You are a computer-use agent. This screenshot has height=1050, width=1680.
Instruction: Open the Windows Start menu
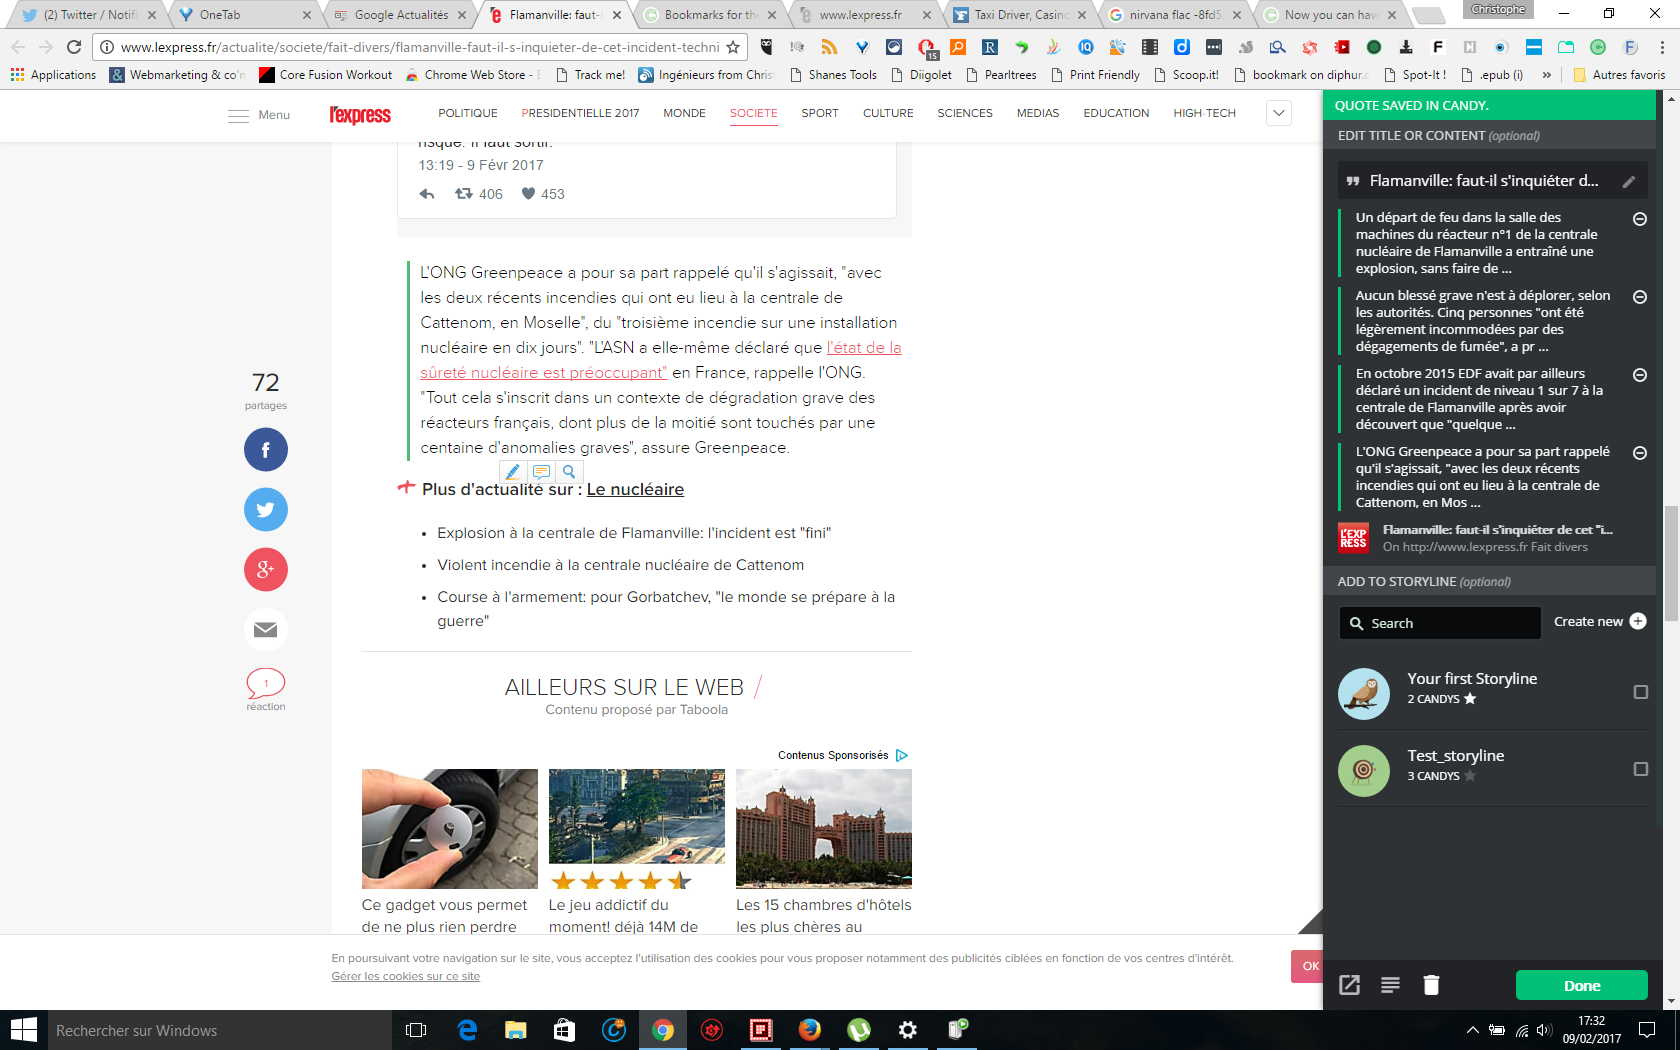23,1030
